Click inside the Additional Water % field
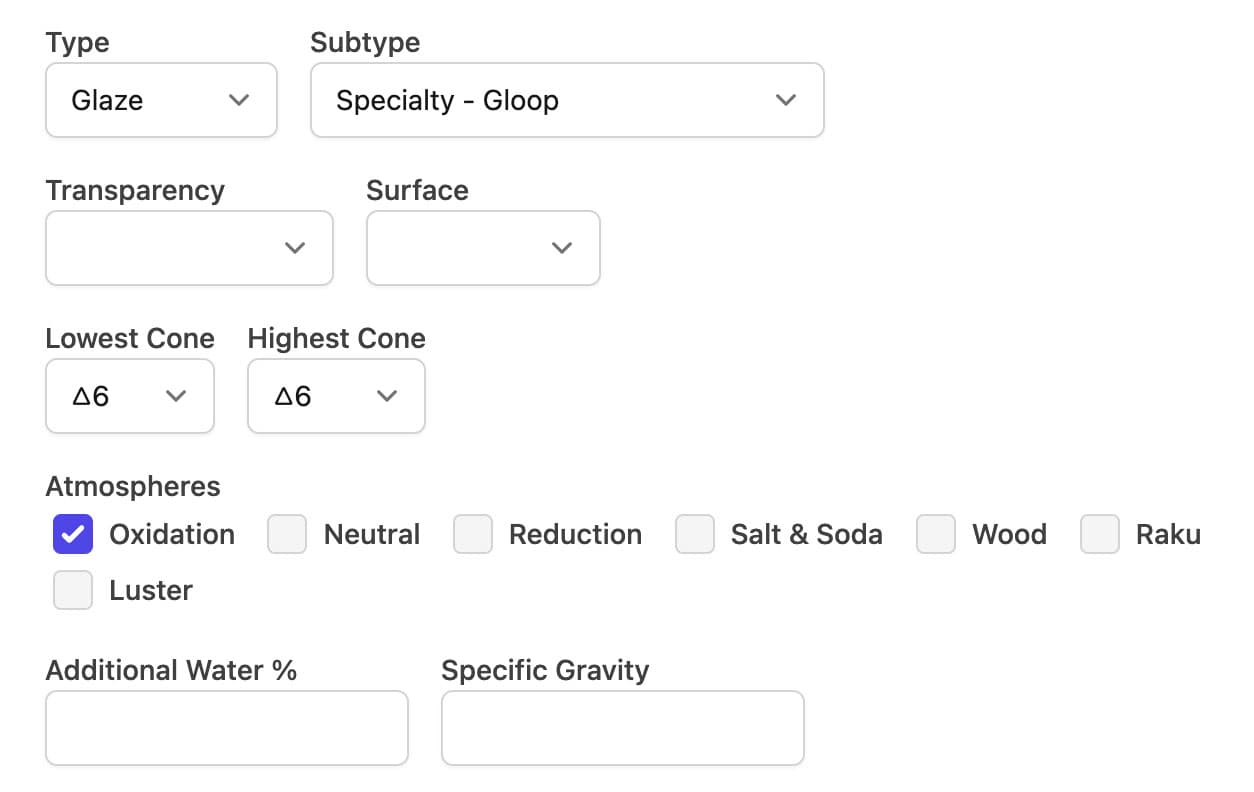This screenshot has width=1254, height=792. (x=226, y=728)
